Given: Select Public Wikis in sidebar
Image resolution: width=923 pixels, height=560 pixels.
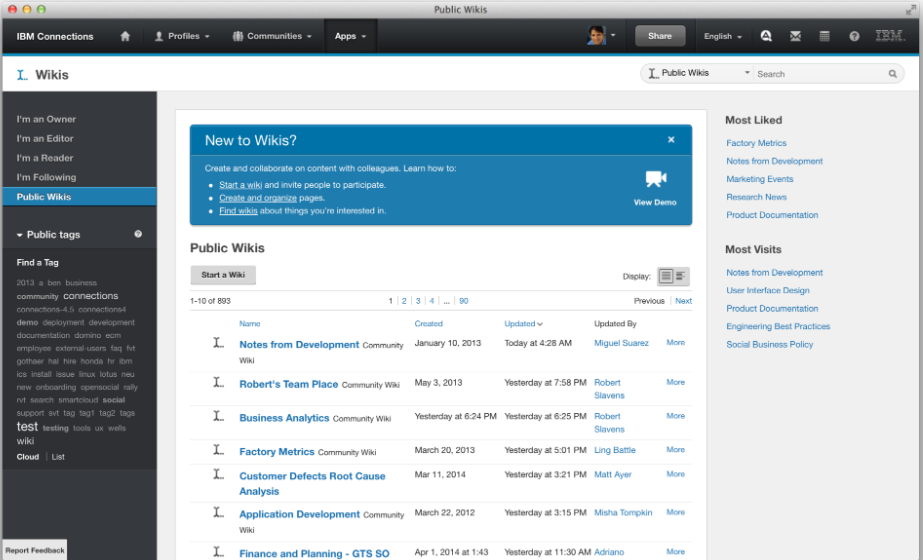Looking at the screenshot, I should coord(79,197).
